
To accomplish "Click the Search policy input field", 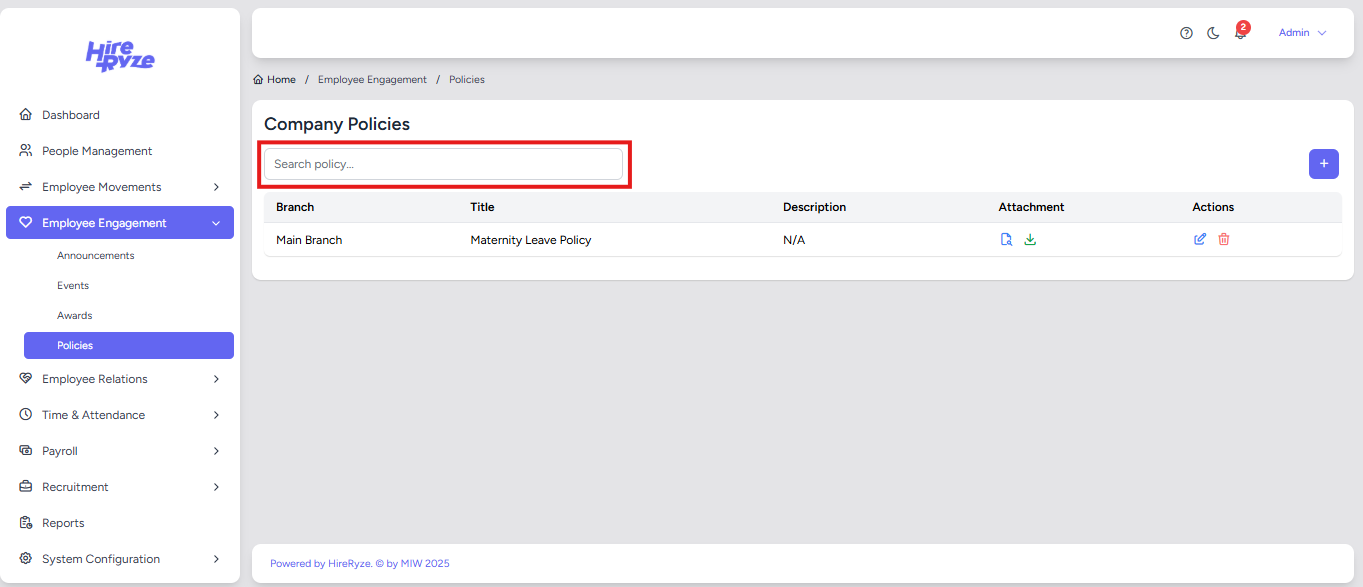I will point(443,164).
